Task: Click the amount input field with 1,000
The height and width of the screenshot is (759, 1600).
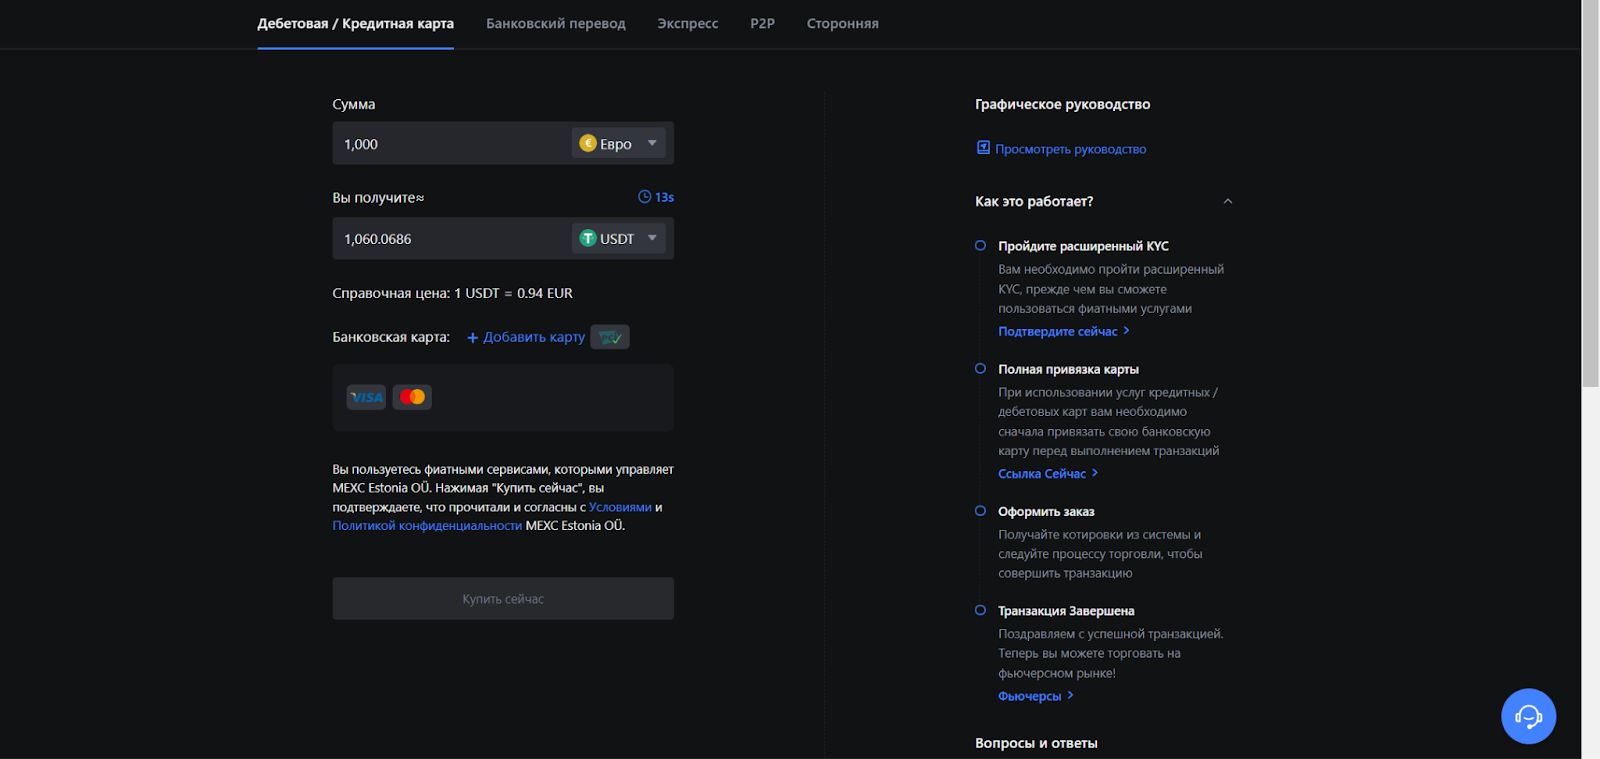Action: 450,144
